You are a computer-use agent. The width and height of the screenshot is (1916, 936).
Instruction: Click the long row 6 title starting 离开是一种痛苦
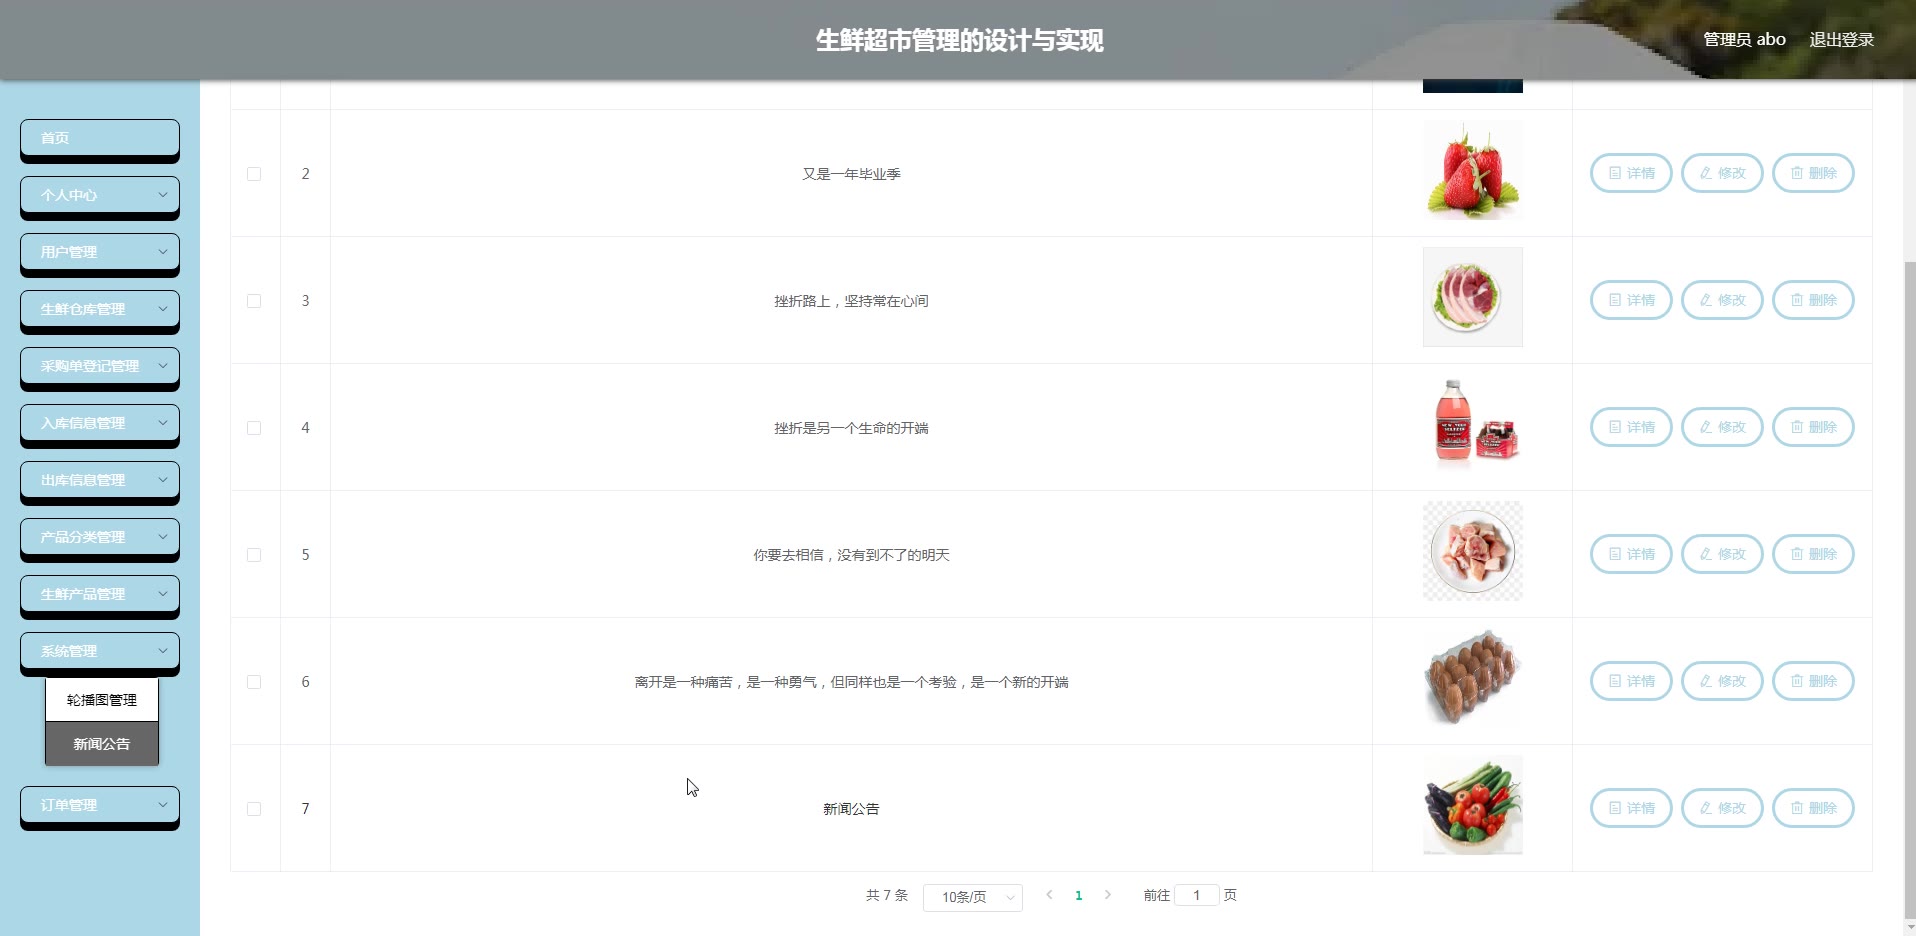(851, 682)
